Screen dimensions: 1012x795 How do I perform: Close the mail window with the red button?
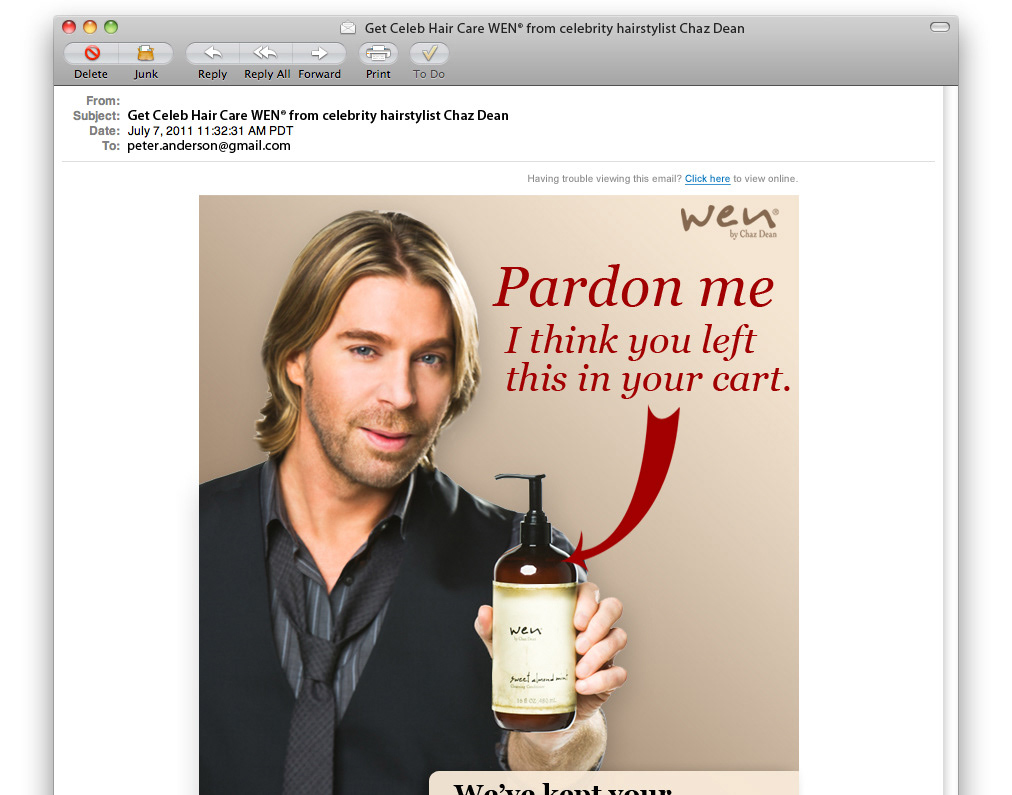click(69, 27)
